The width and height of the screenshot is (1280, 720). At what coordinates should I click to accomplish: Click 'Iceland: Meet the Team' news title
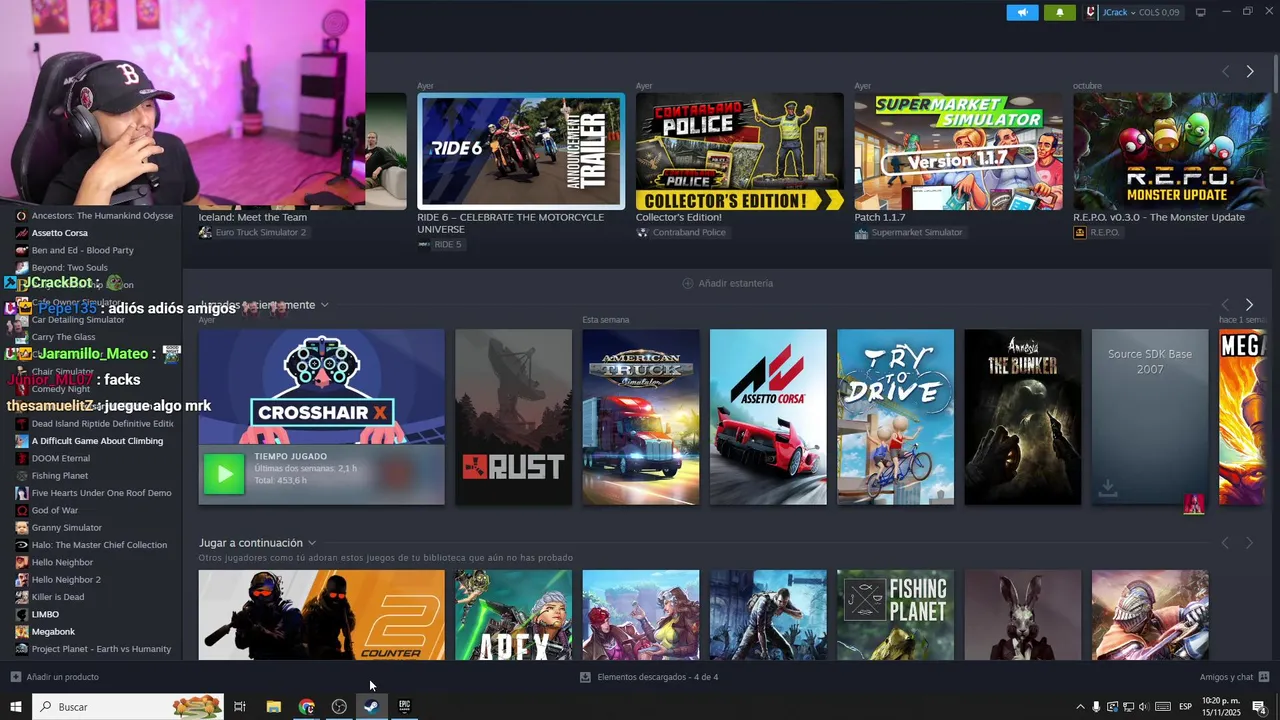[252, 217]
